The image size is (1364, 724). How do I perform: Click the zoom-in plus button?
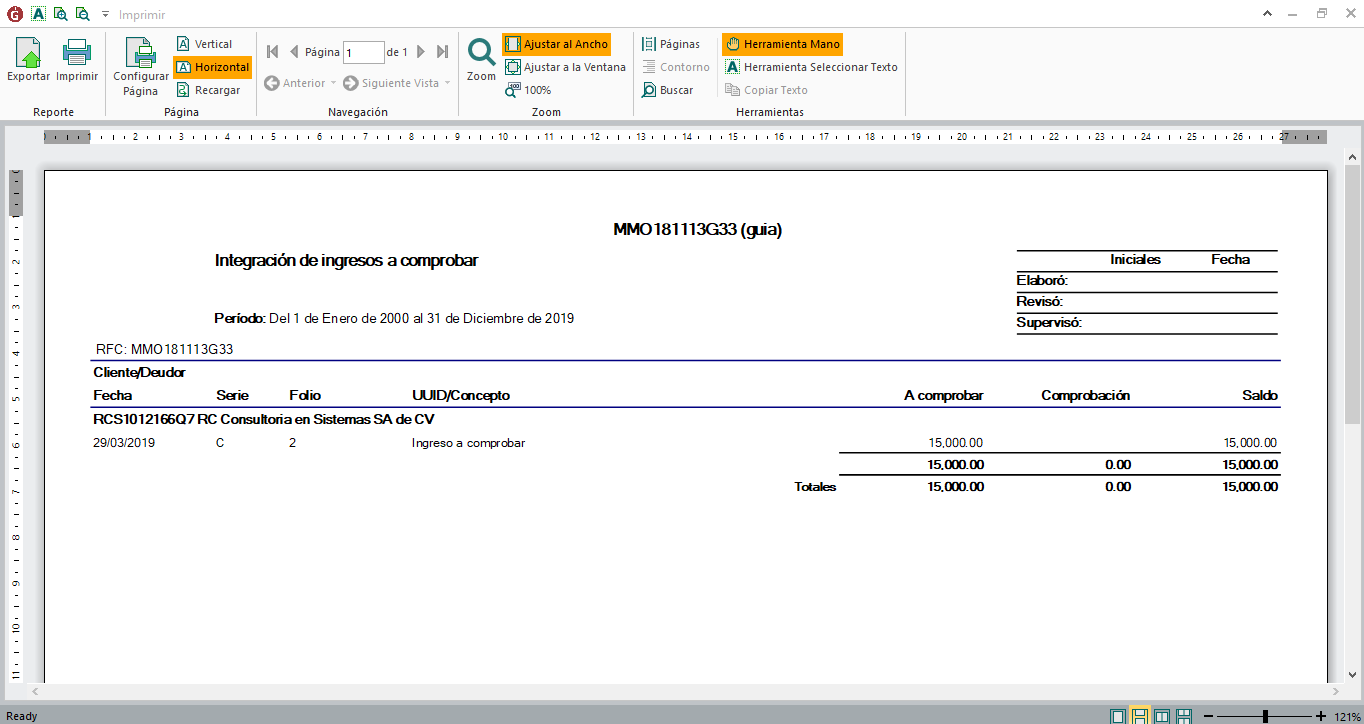point(1321,716)
